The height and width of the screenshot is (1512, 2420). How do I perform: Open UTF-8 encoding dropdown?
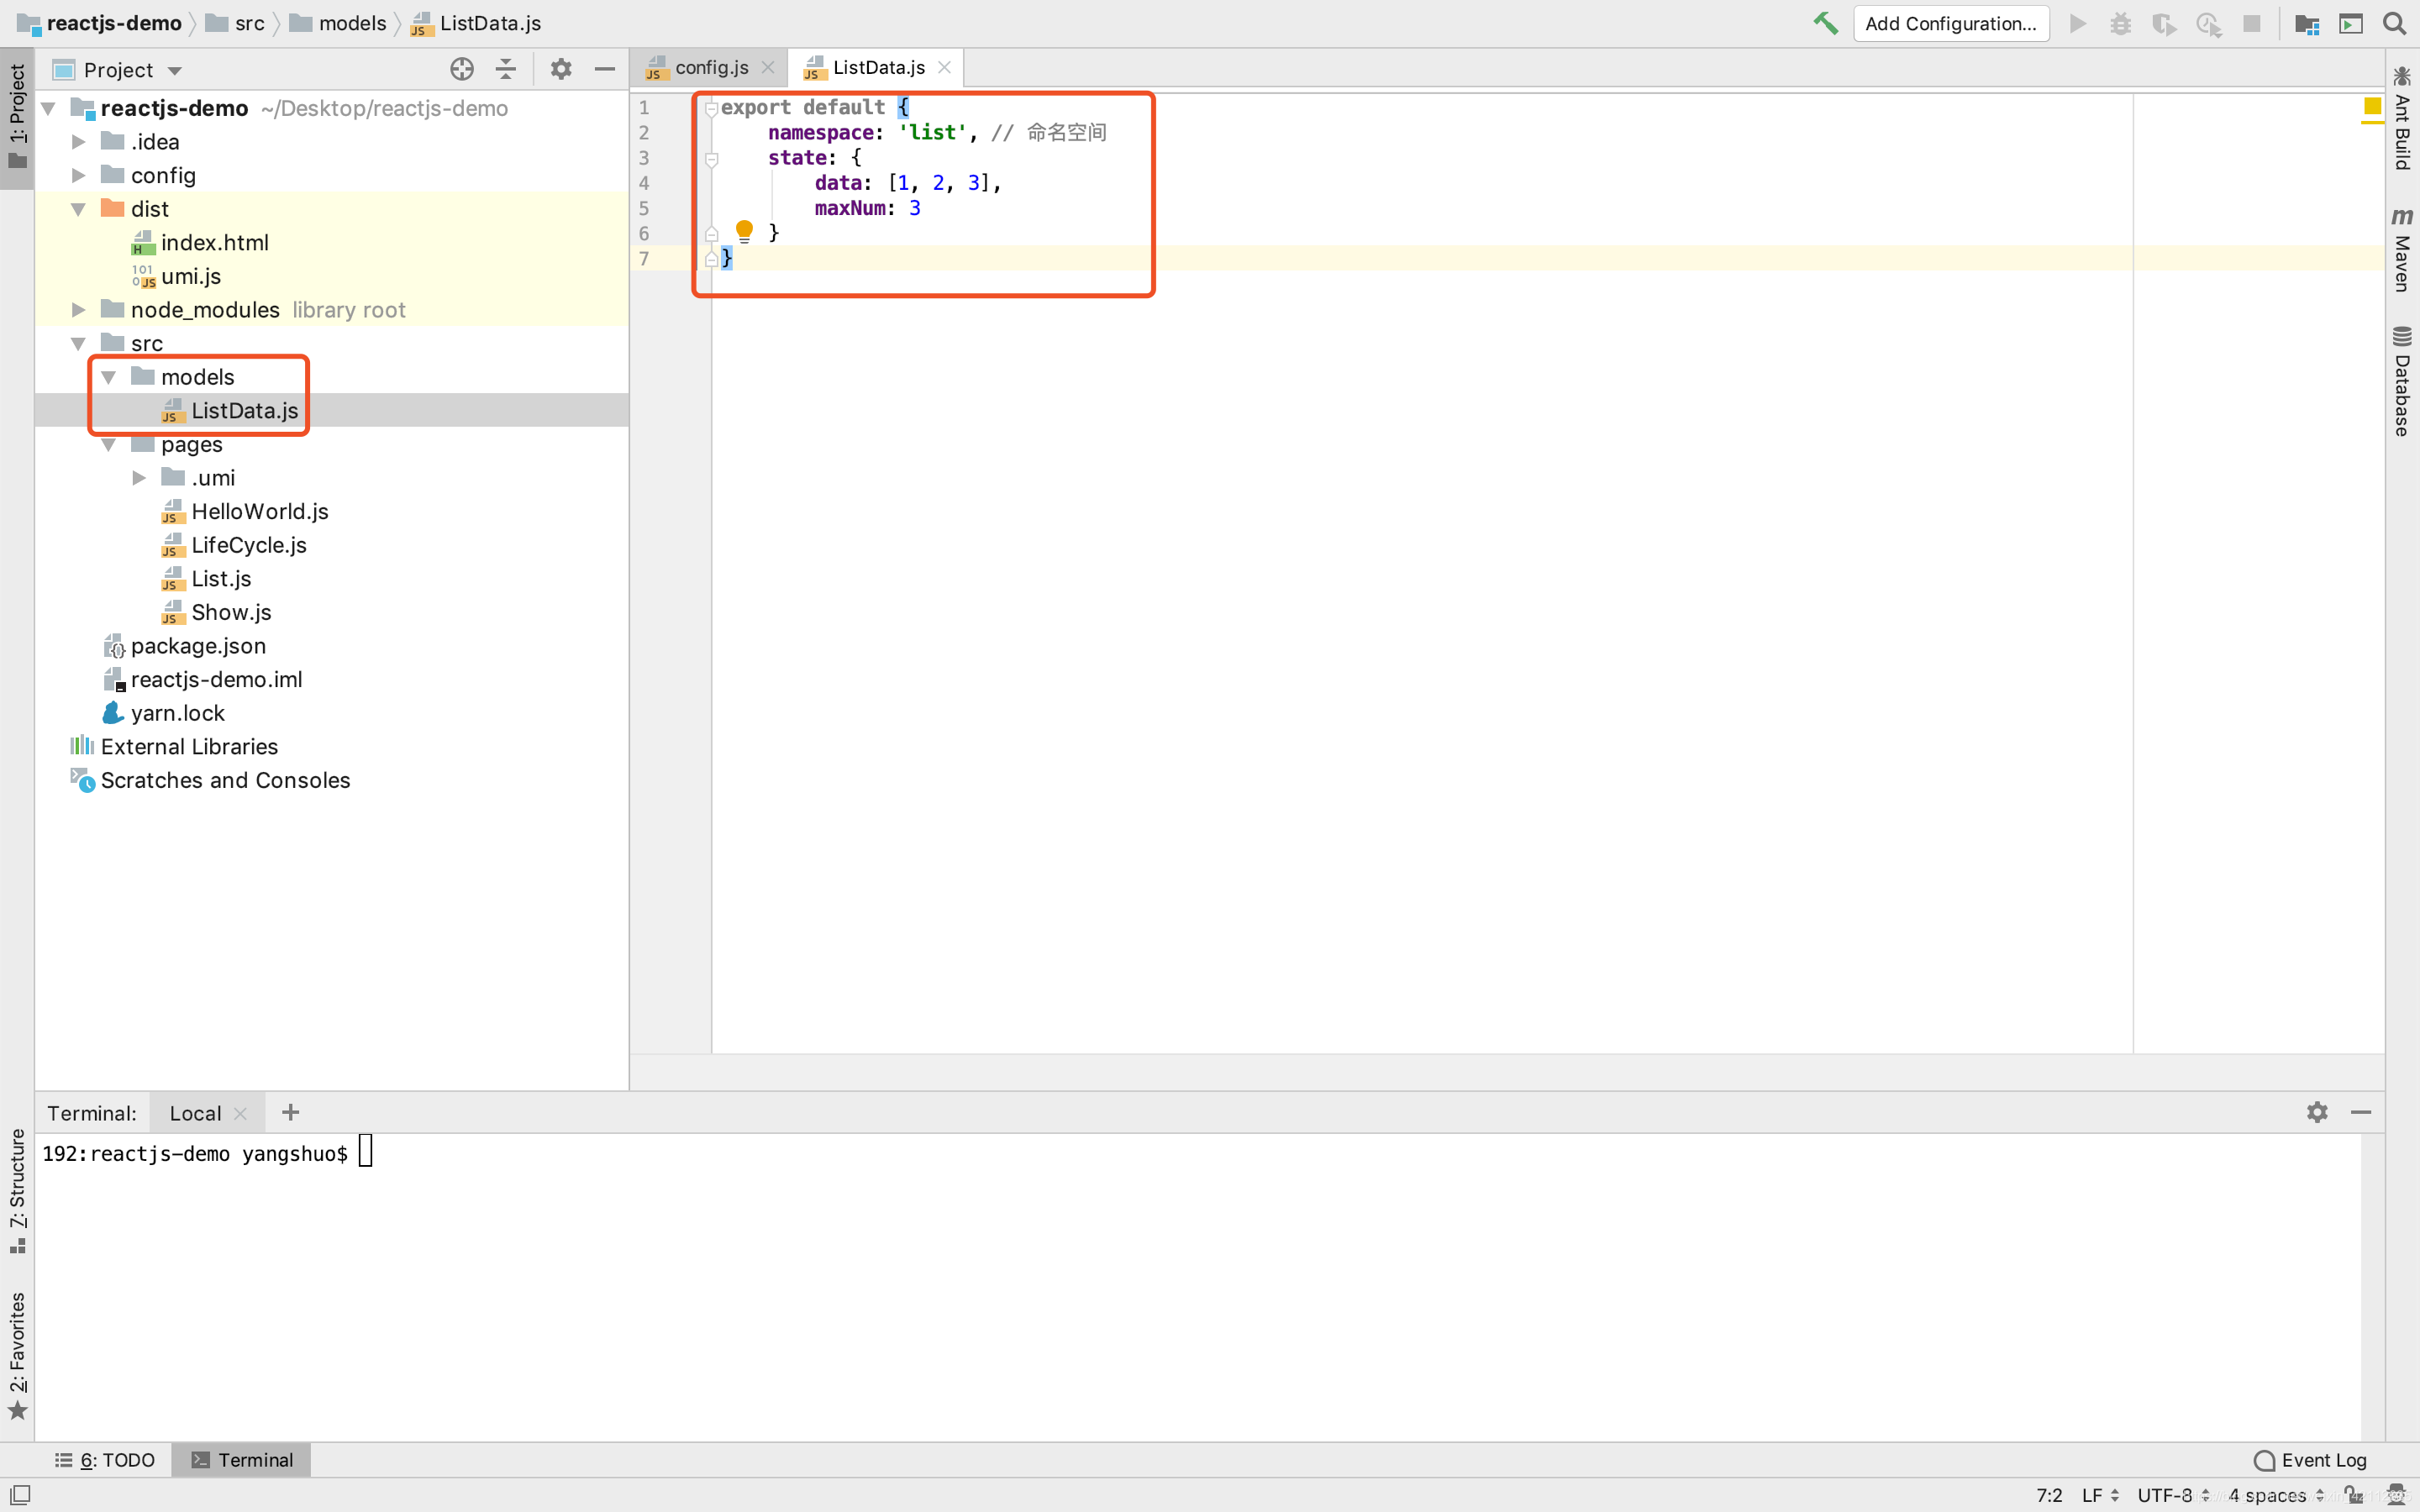pyautogui.click(x=2173, y=1495)
